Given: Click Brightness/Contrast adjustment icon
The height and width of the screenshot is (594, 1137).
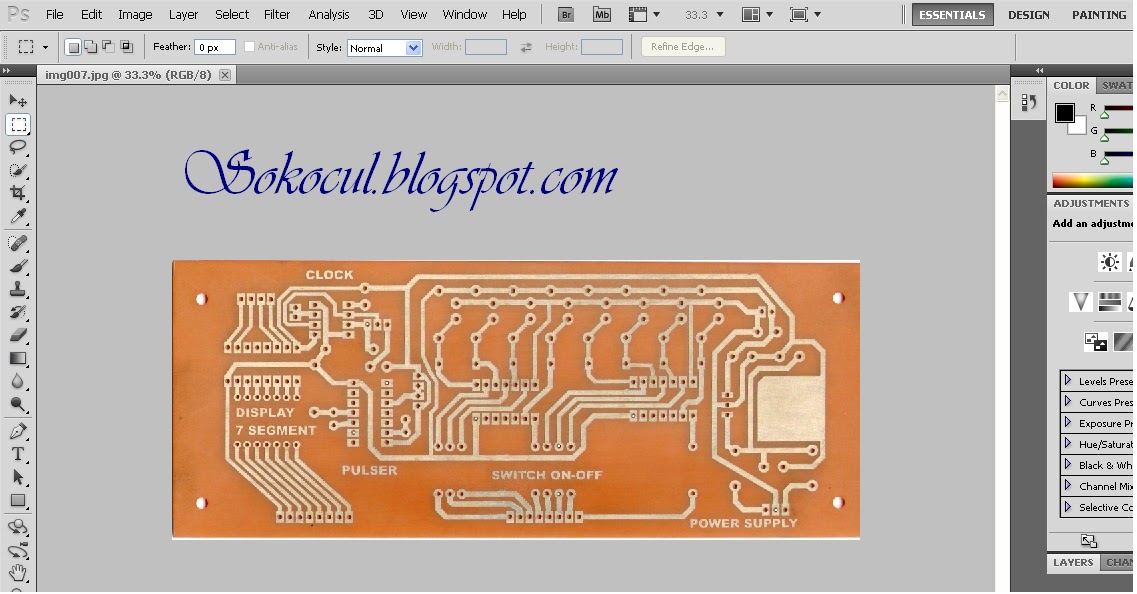Looking at the screenshot, I should [x=1109, y=262].
